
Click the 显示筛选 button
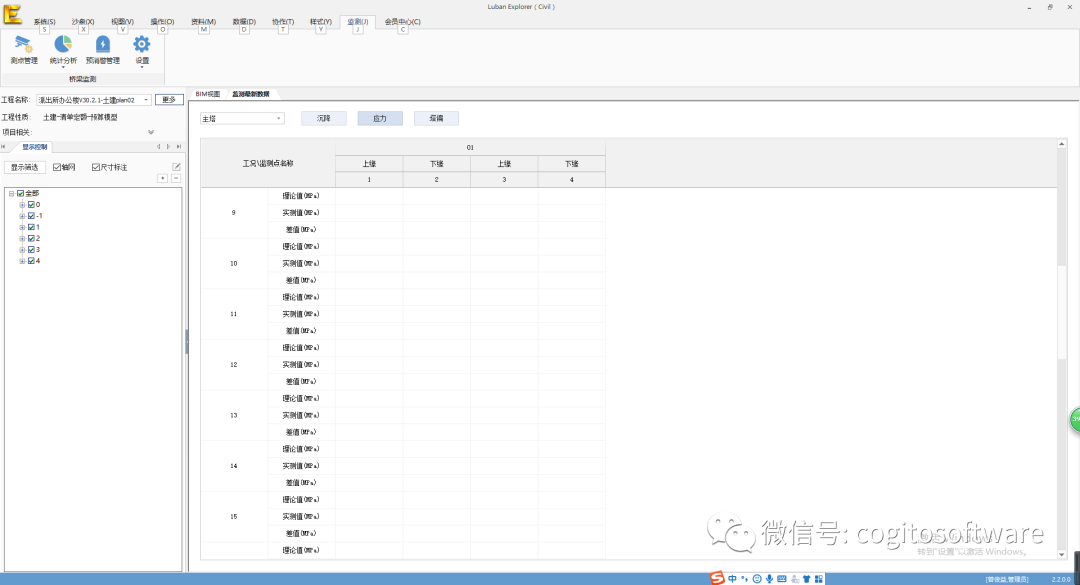25,167
